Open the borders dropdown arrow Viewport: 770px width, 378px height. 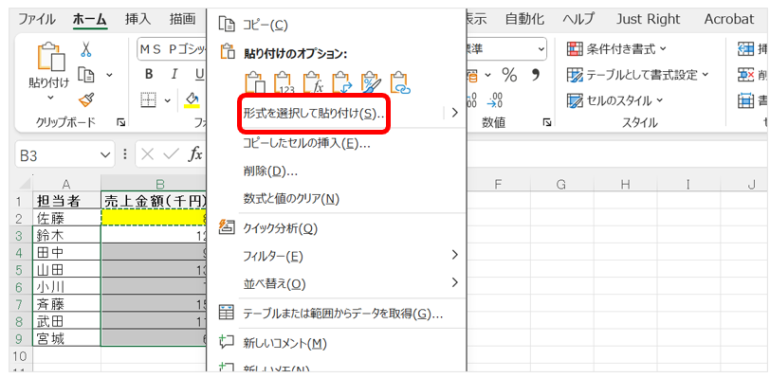pos(167,100)
